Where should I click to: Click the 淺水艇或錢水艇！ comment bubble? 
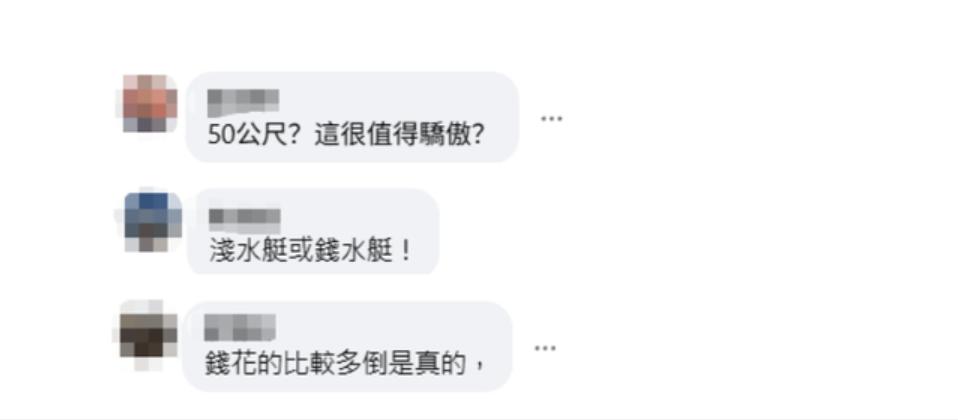point(313,232)
